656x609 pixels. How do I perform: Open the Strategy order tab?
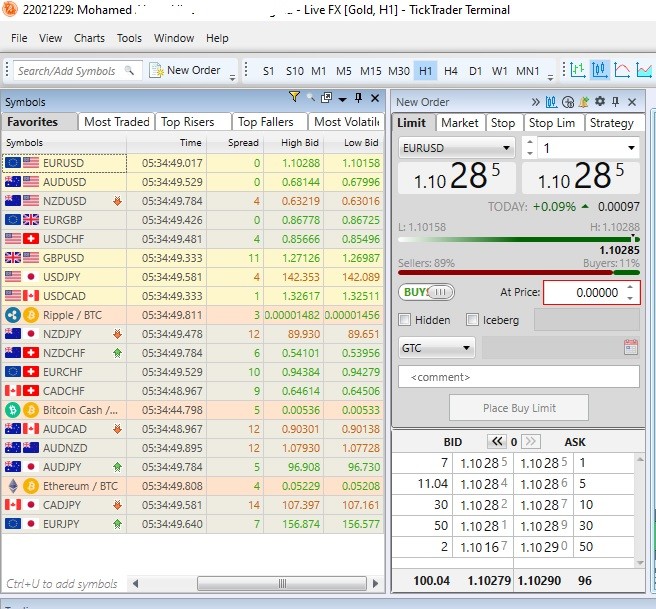(x=612, y=123)
